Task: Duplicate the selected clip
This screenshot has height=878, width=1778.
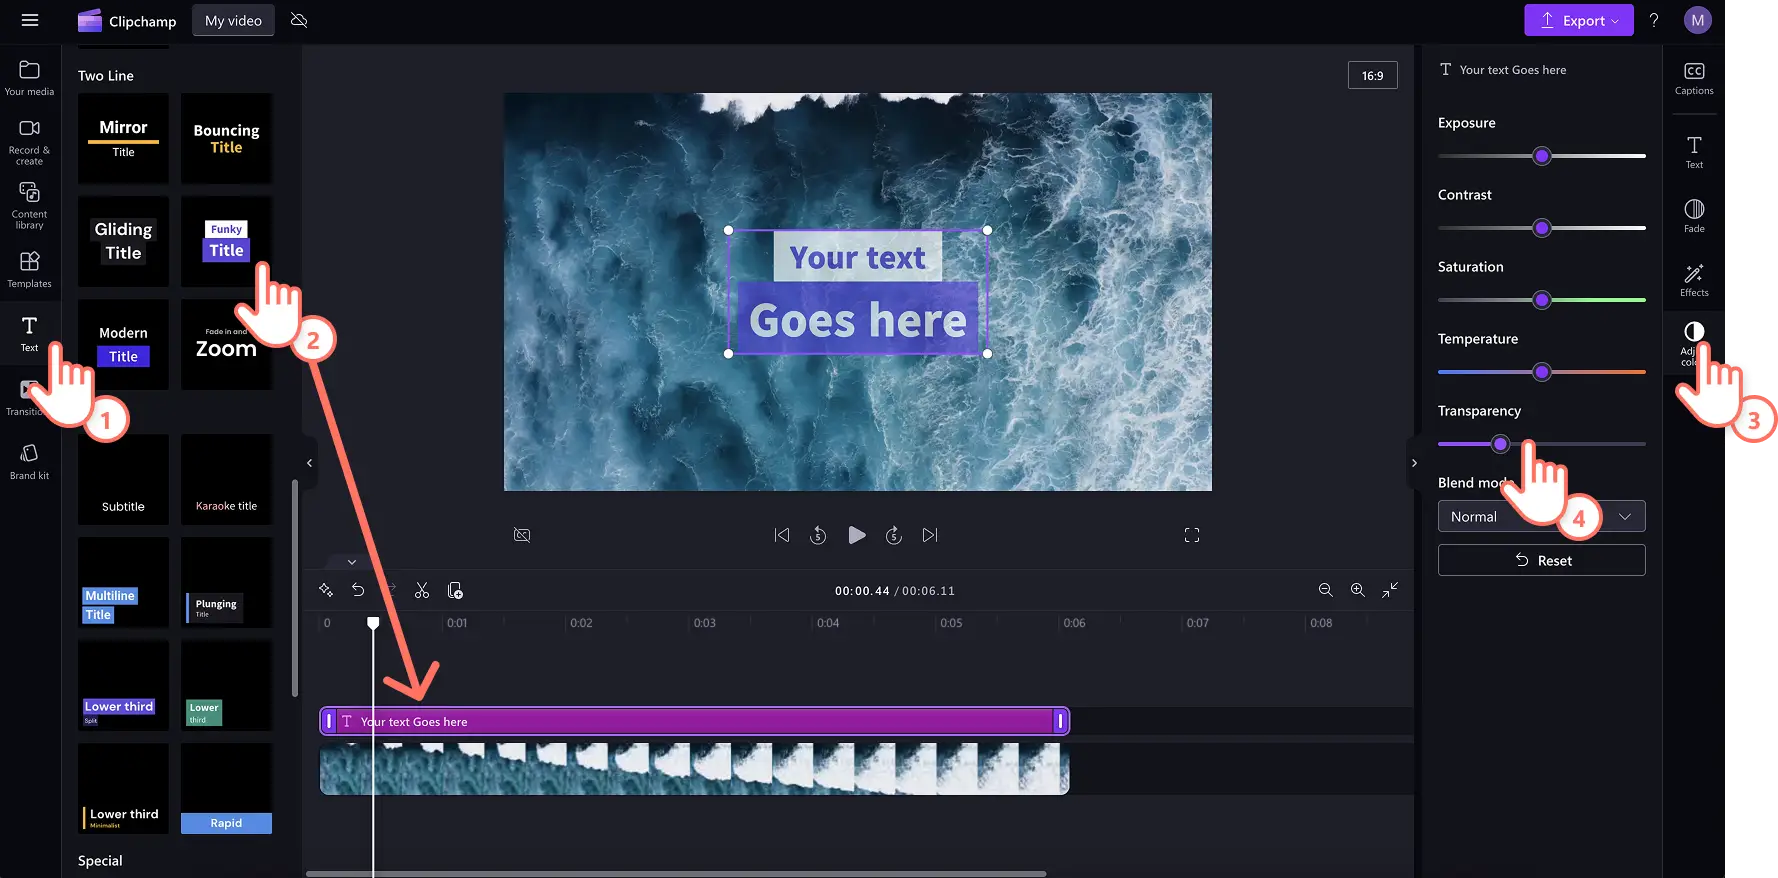Action: click(455, 590)
